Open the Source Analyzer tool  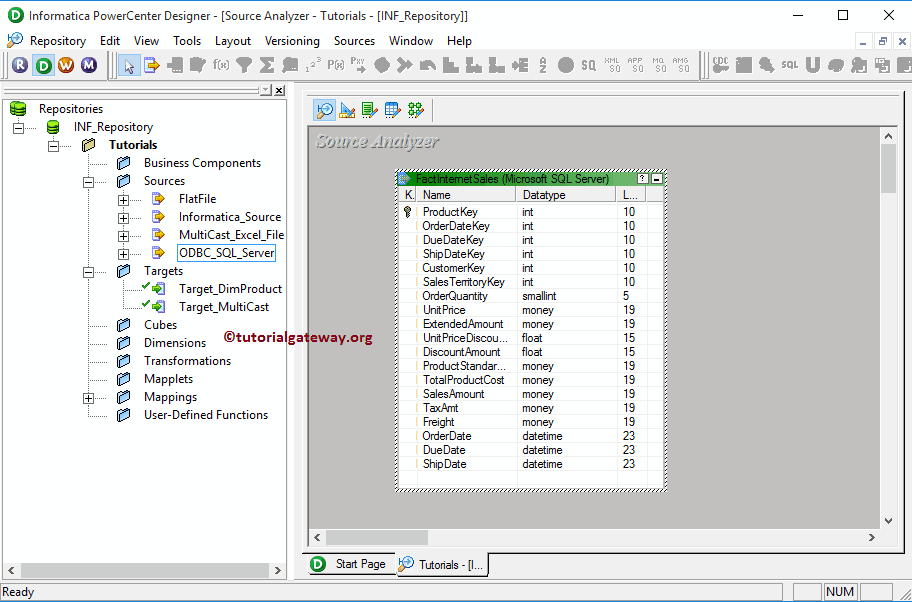pos(325,110)
